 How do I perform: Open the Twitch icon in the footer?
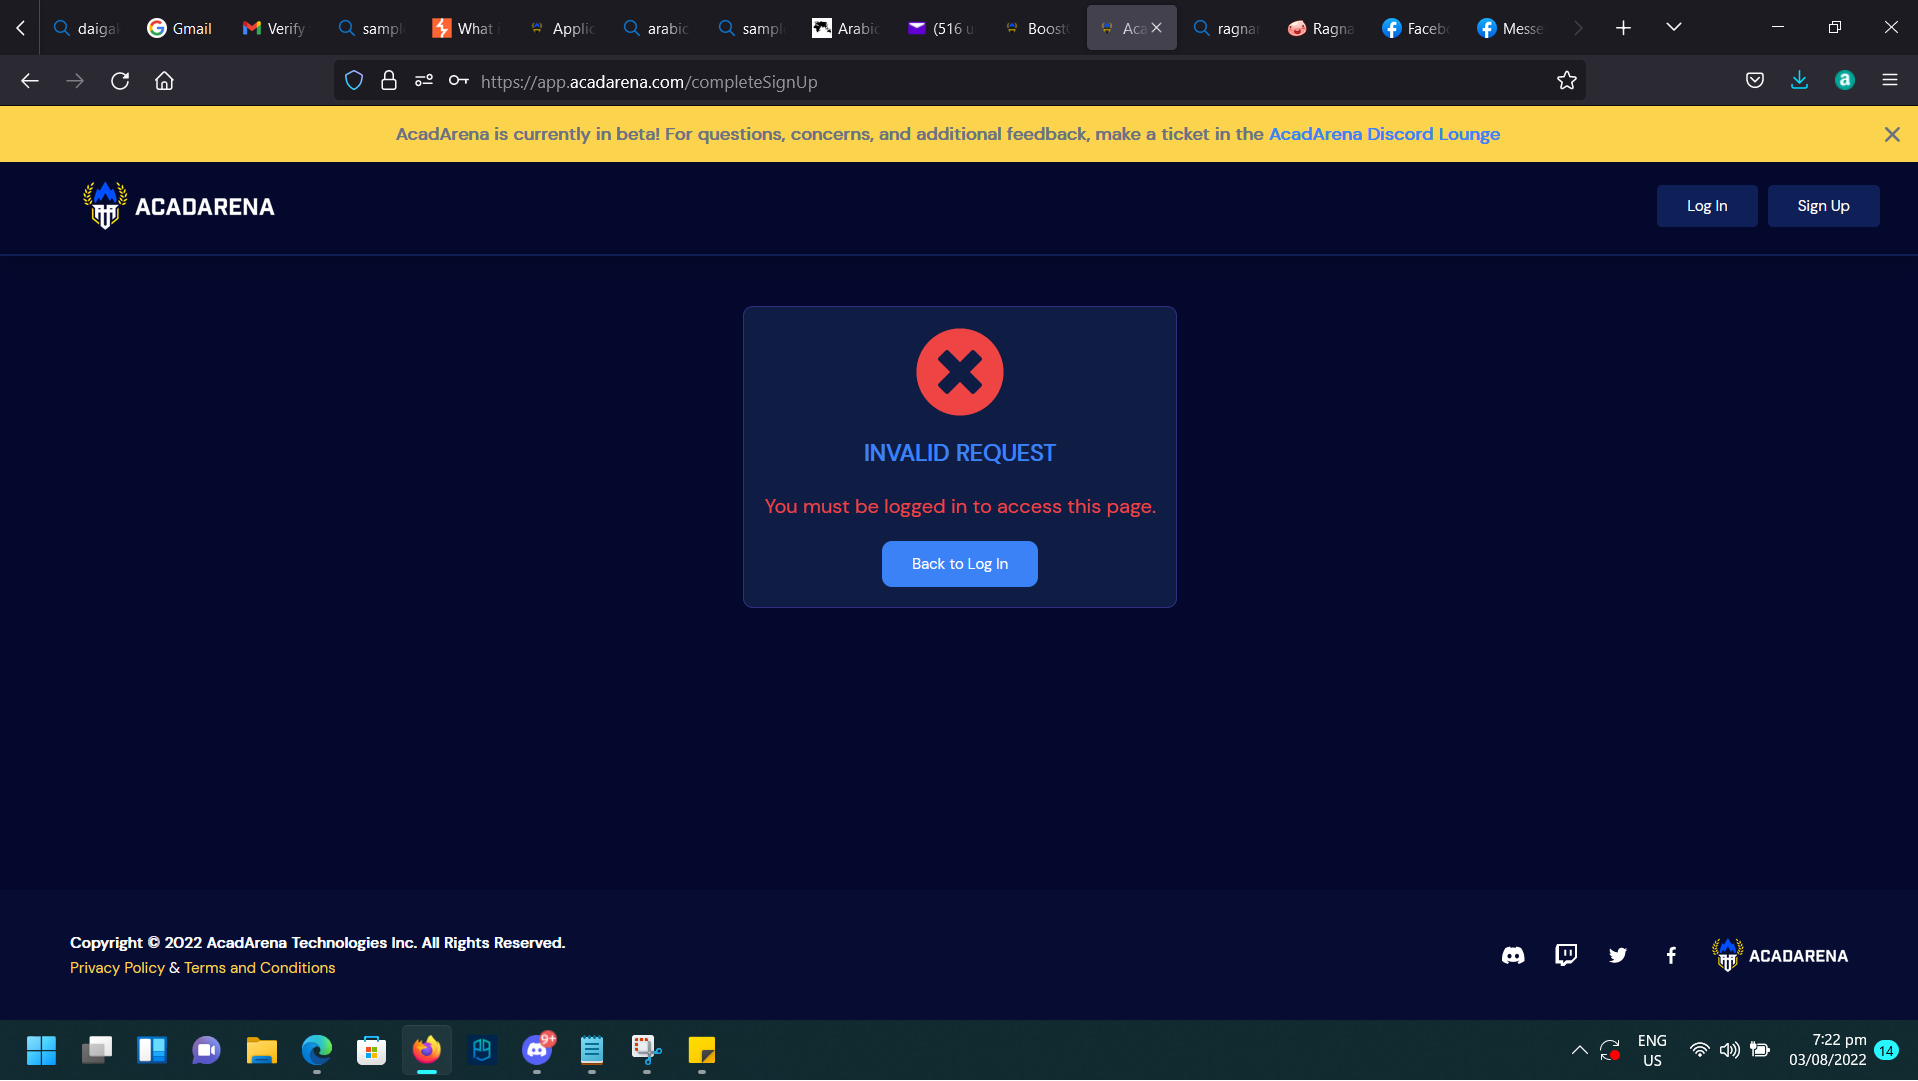[1565, 955]
